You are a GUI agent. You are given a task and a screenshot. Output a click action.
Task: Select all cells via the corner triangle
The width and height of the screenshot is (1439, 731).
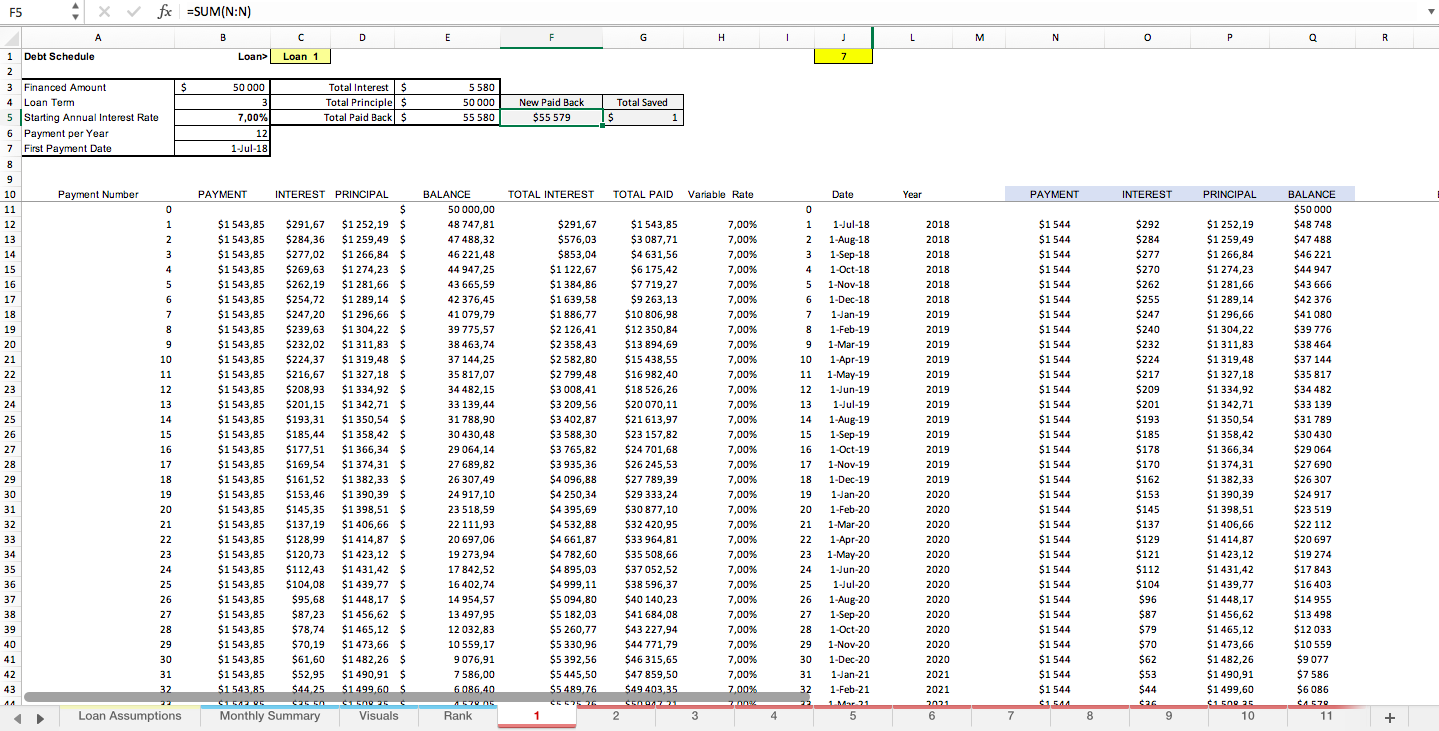click(x=8, y=37)
